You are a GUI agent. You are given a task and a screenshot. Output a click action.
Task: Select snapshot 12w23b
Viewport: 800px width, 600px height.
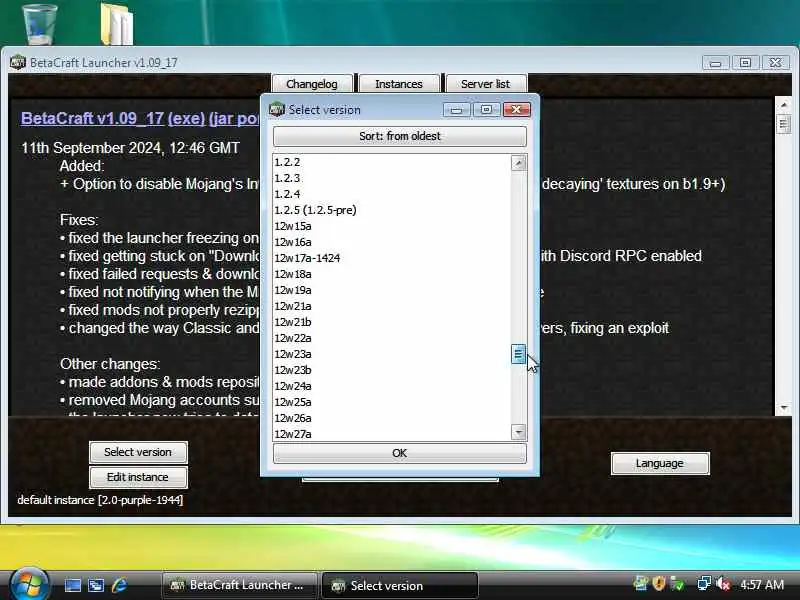[392, 370]
